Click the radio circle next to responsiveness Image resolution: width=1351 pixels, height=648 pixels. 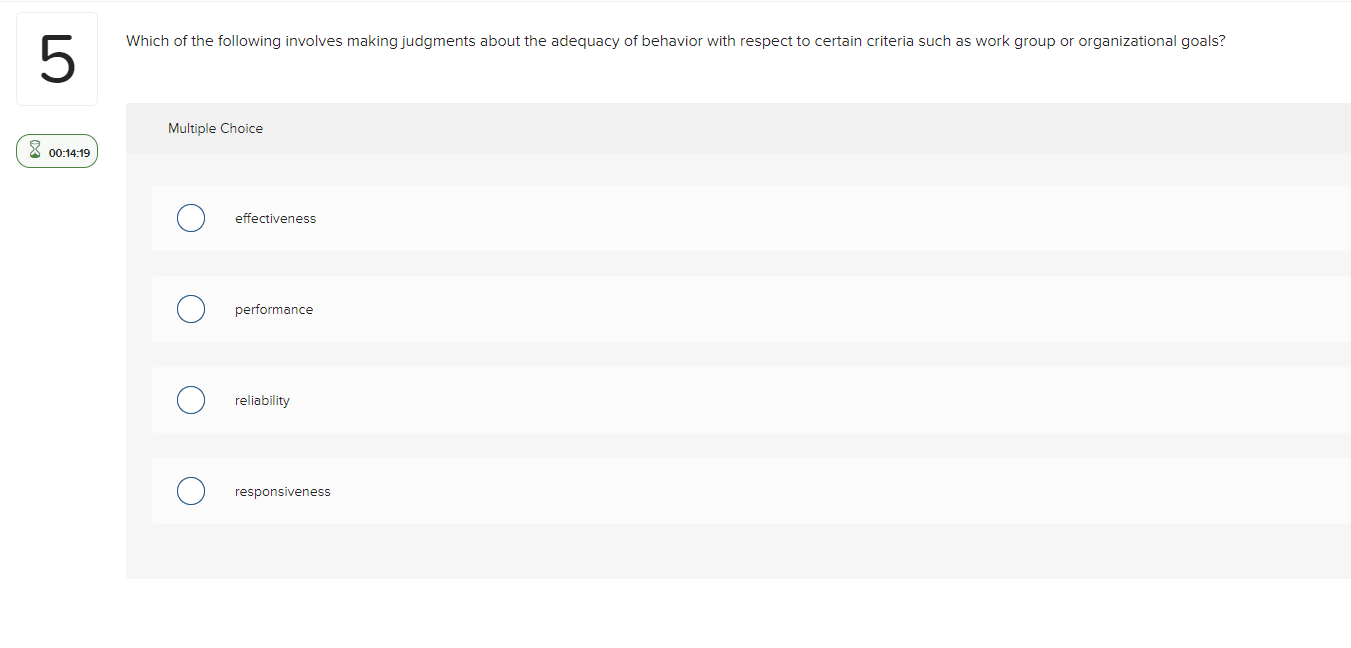tap(191, 491)
